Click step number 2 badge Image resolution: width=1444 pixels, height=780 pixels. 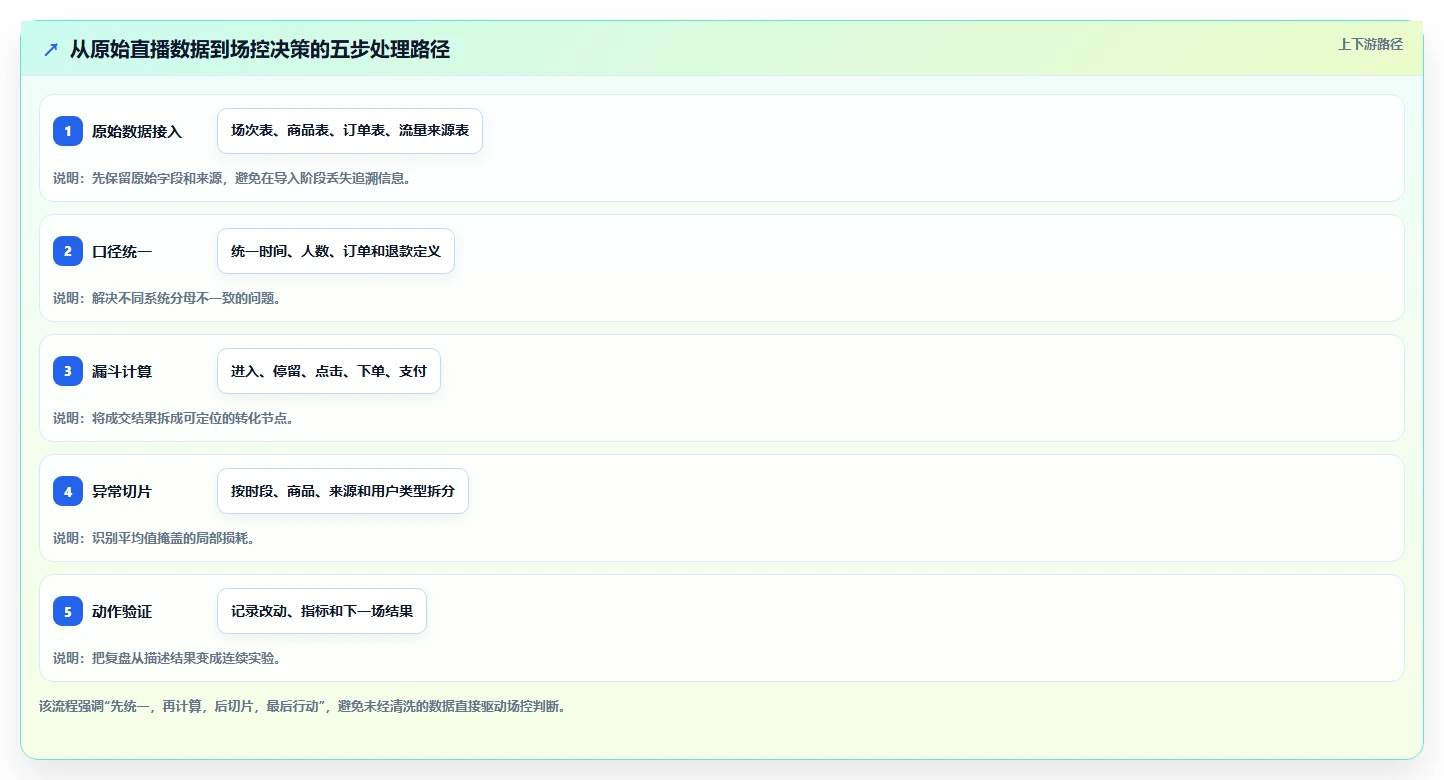click(x=68, y=251)
